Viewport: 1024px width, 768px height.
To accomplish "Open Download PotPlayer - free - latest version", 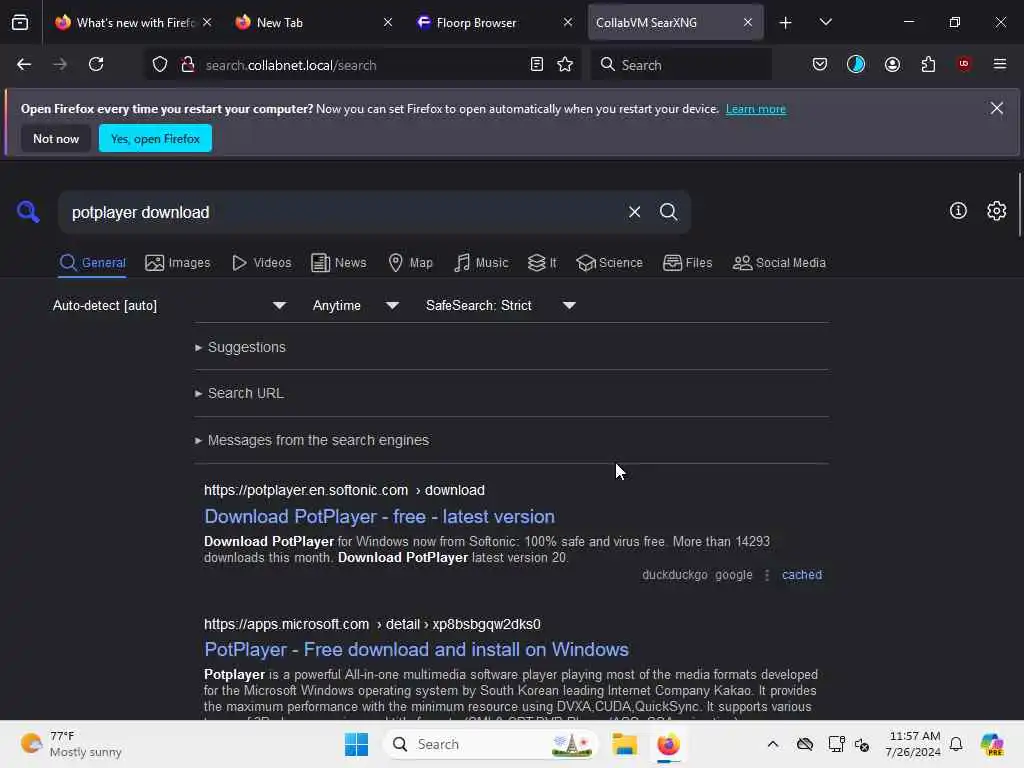I will [x=379, y=517].
